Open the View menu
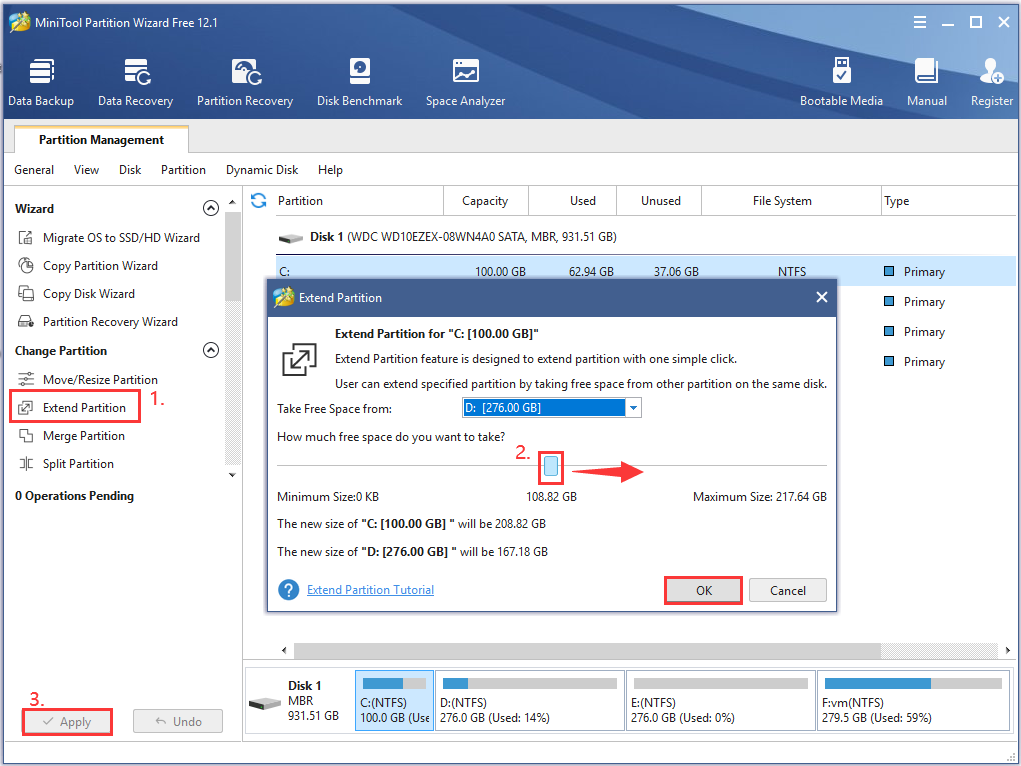Viewport: 1021px width, 766px height. click(86, 170)
